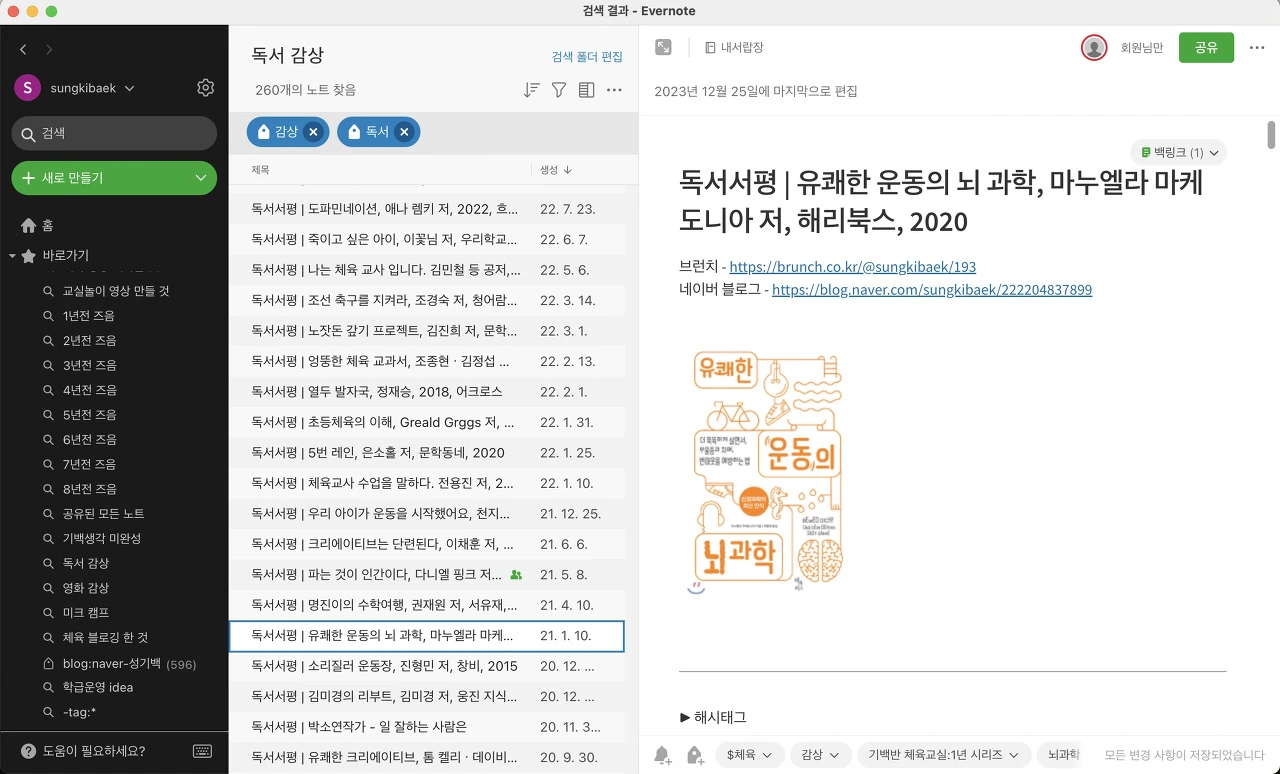
Task: Open the brunch.co.kr link in note
Action: click(x=853, y=267)
